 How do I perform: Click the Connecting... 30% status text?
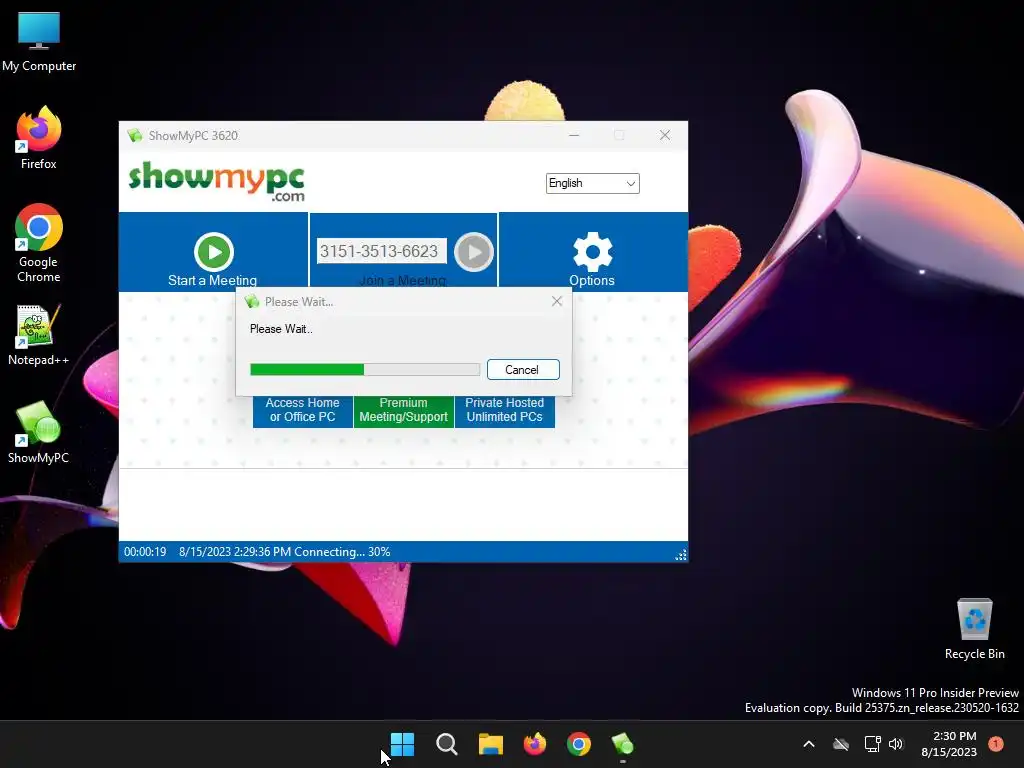click(342, 552)
